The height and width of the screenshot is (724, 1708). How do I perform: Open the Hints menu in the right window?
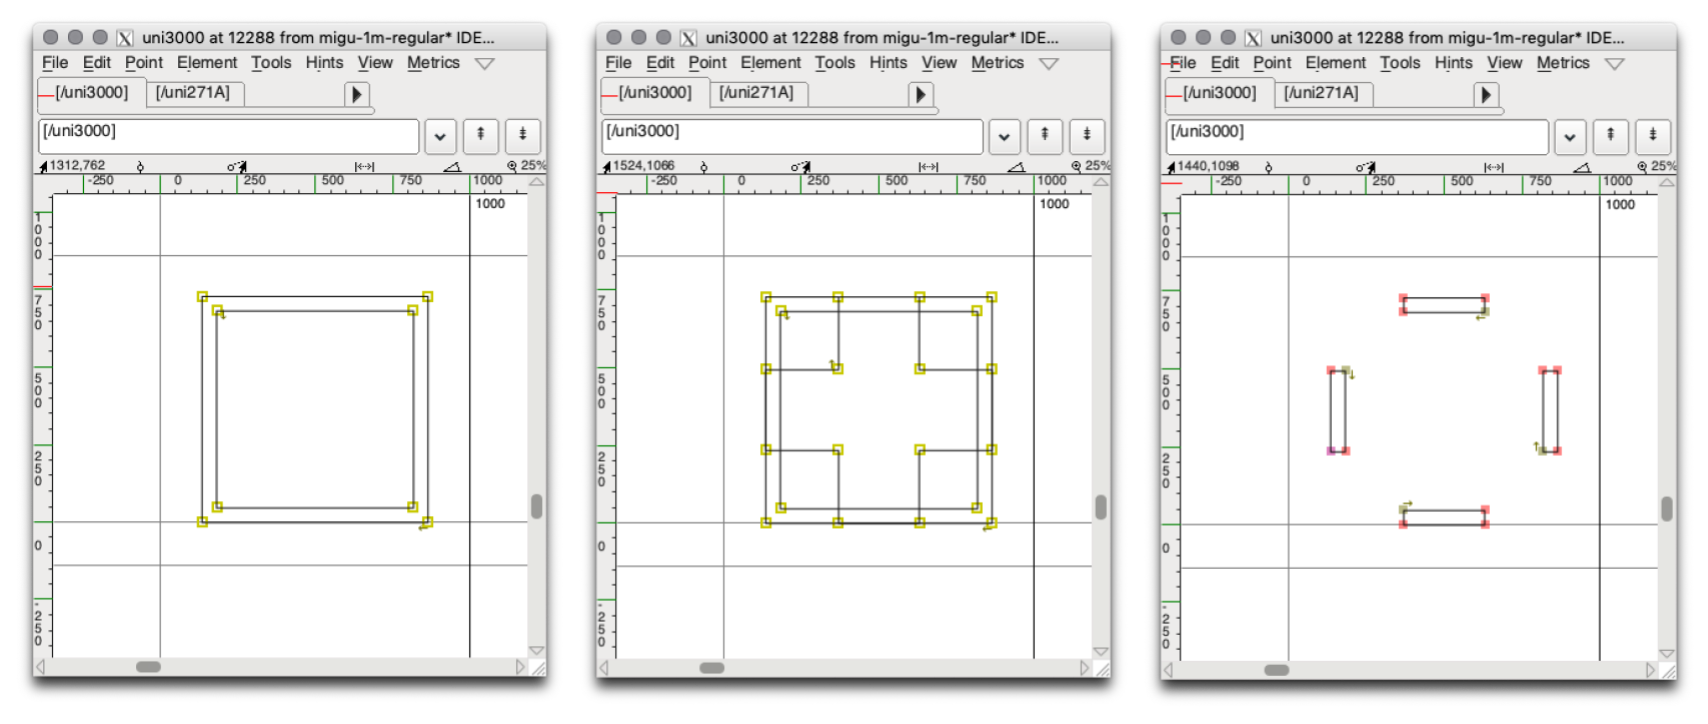(1454, 63)
